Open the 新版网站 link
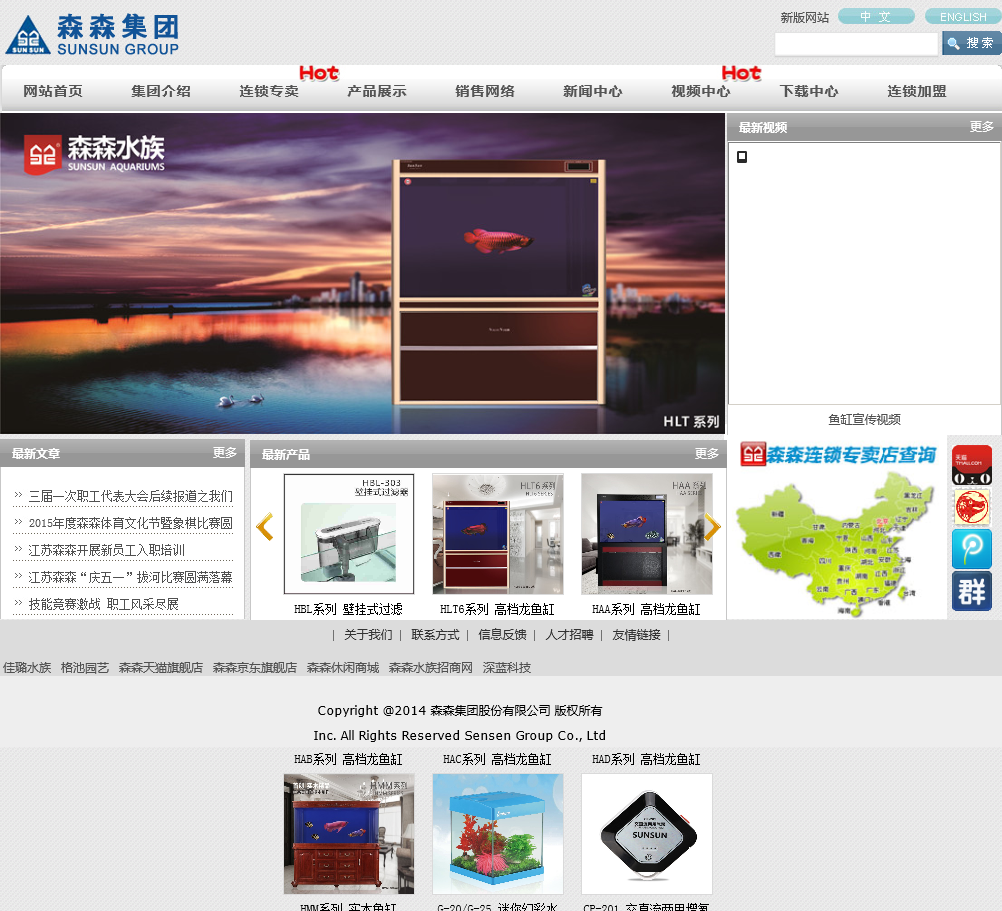 pyautogui.click(x=805, y=17)
